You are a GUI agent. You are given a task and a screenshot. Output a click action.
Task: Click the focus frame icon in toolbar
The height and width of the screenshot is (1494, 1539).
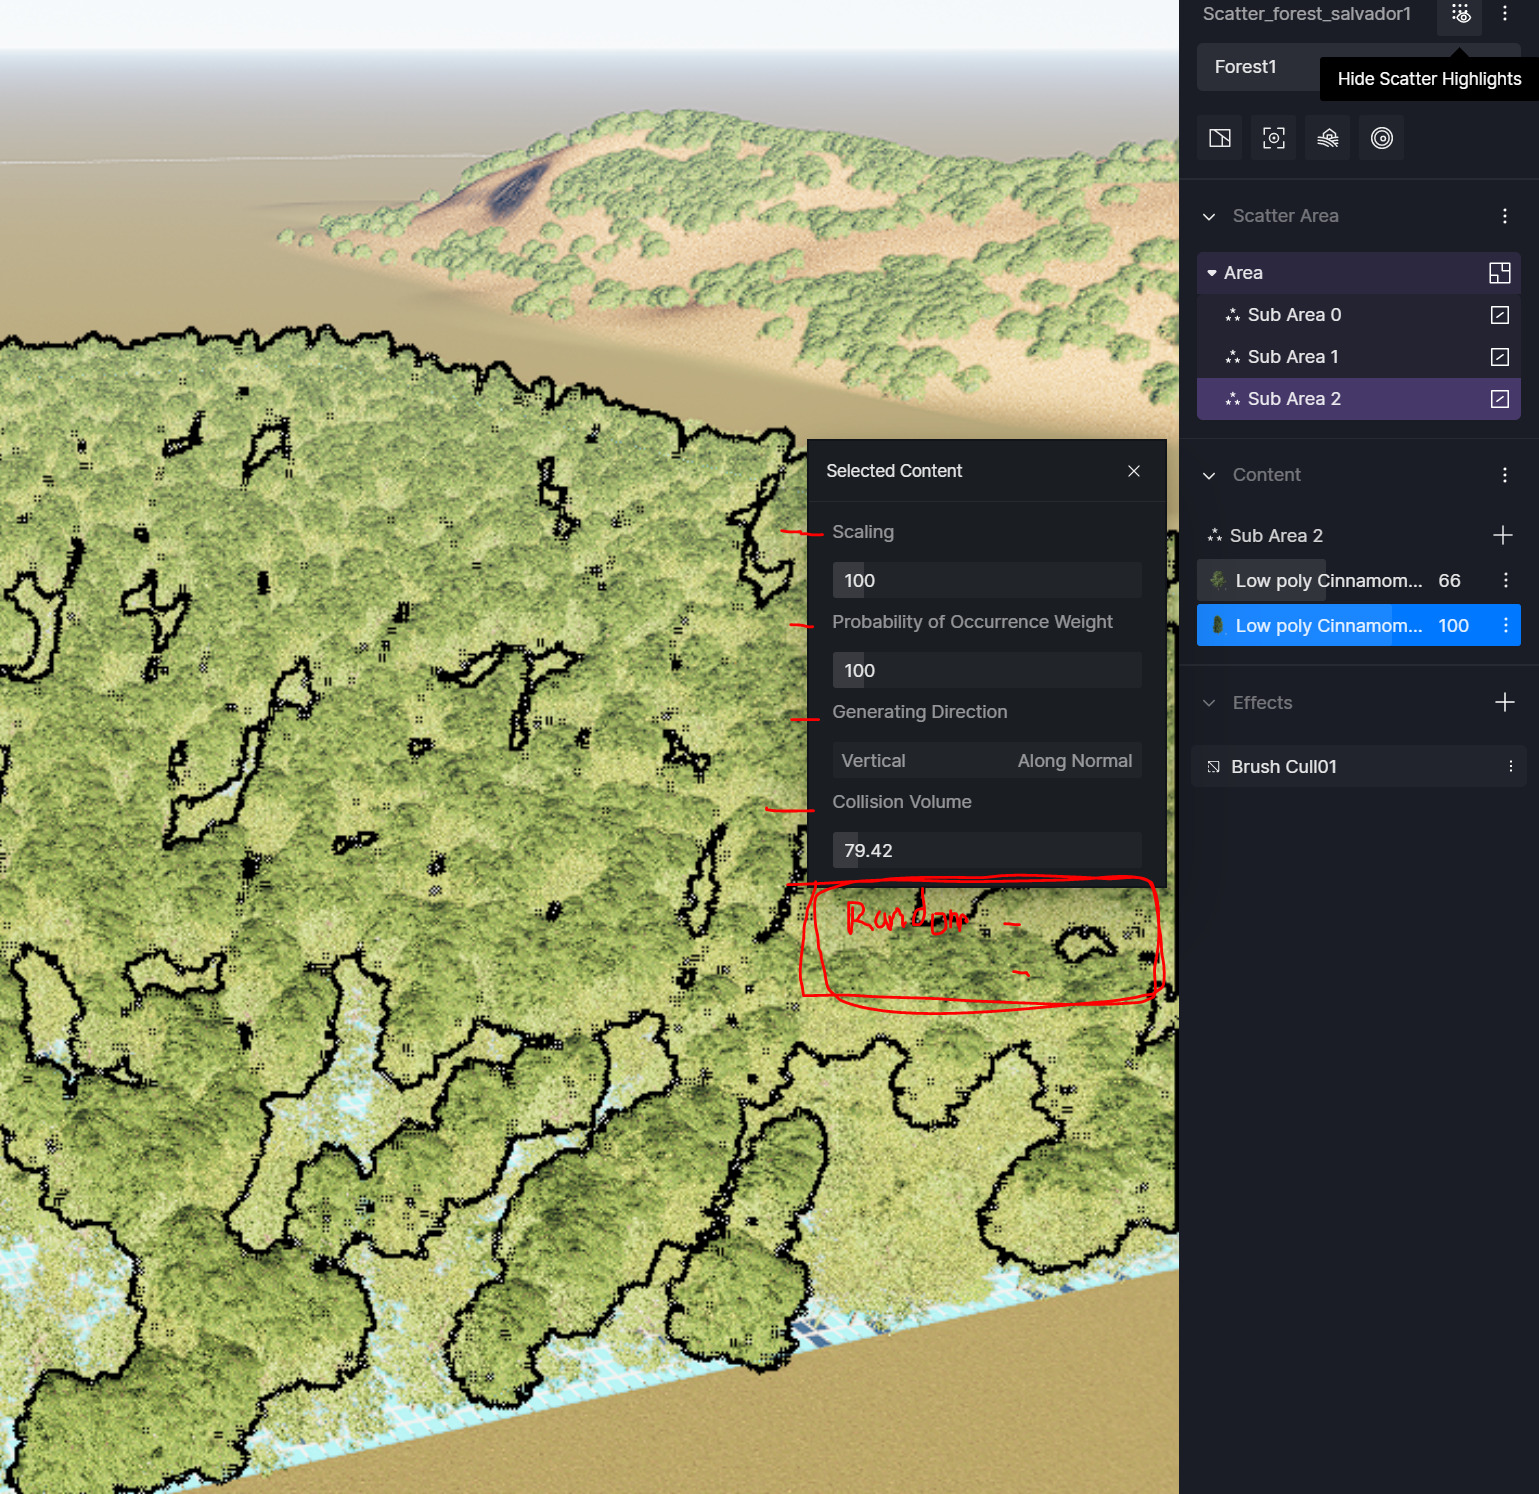pyautogui.click(x=1273, y=138)
